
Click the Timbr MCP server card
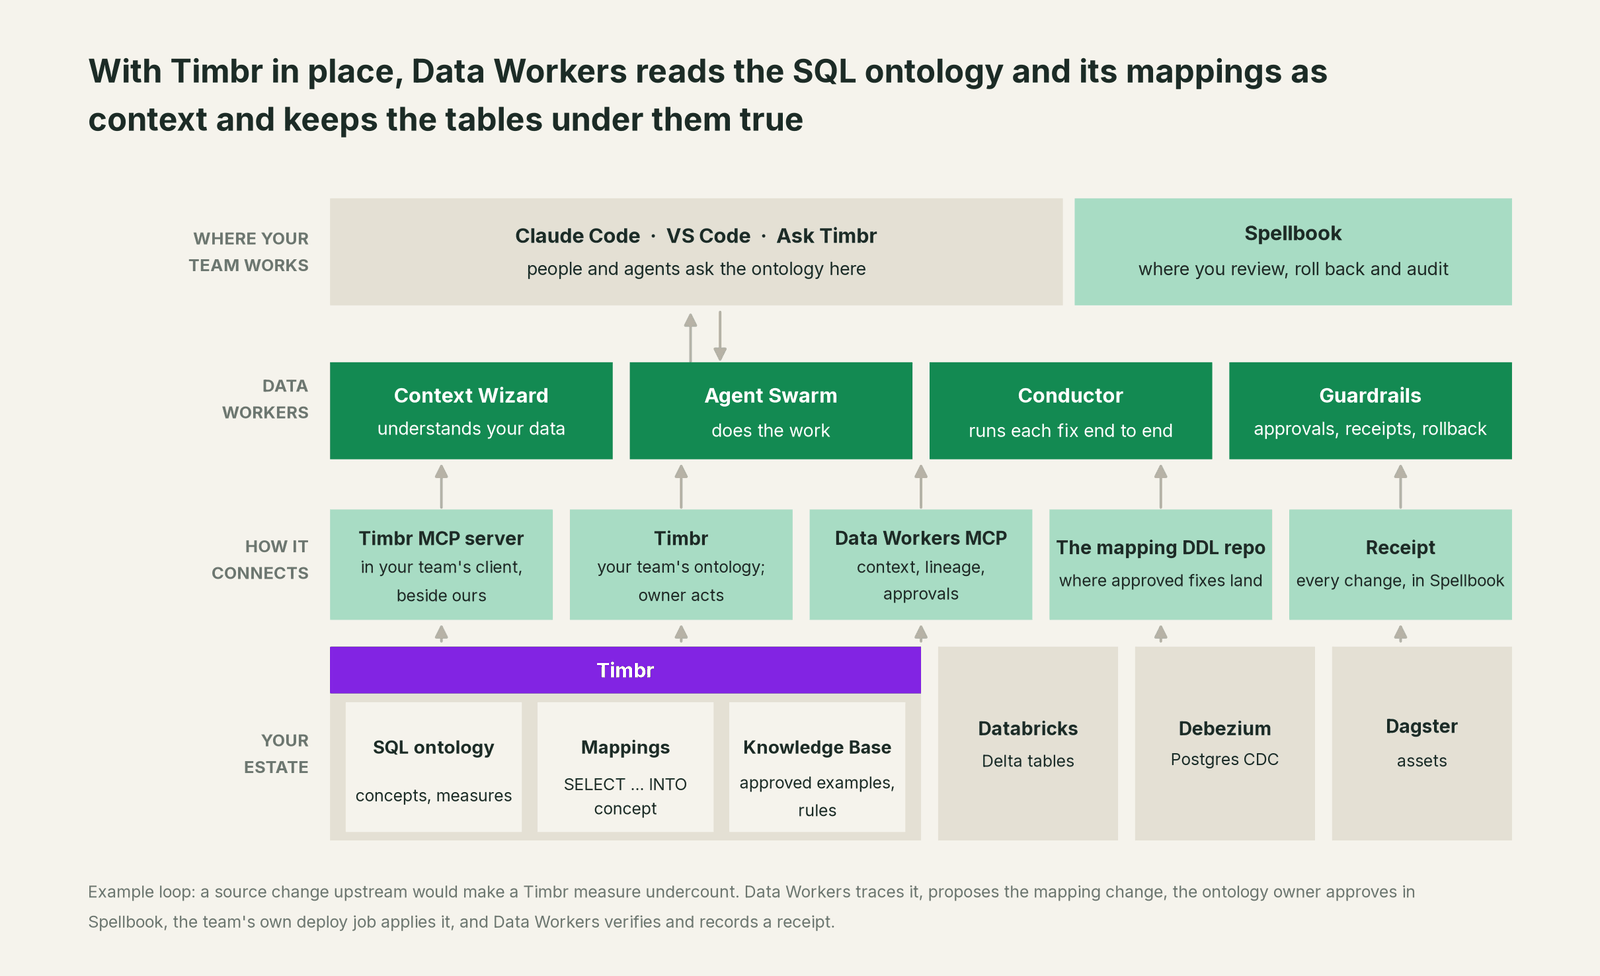441,565
